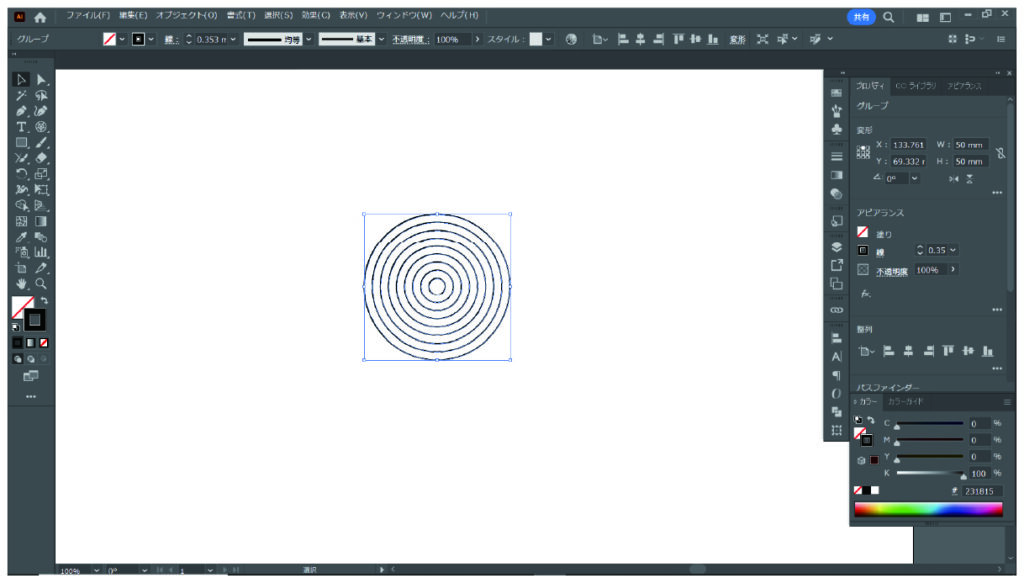Click the 共有 share button
This screenshot has height=583, width=1024.
861,18
